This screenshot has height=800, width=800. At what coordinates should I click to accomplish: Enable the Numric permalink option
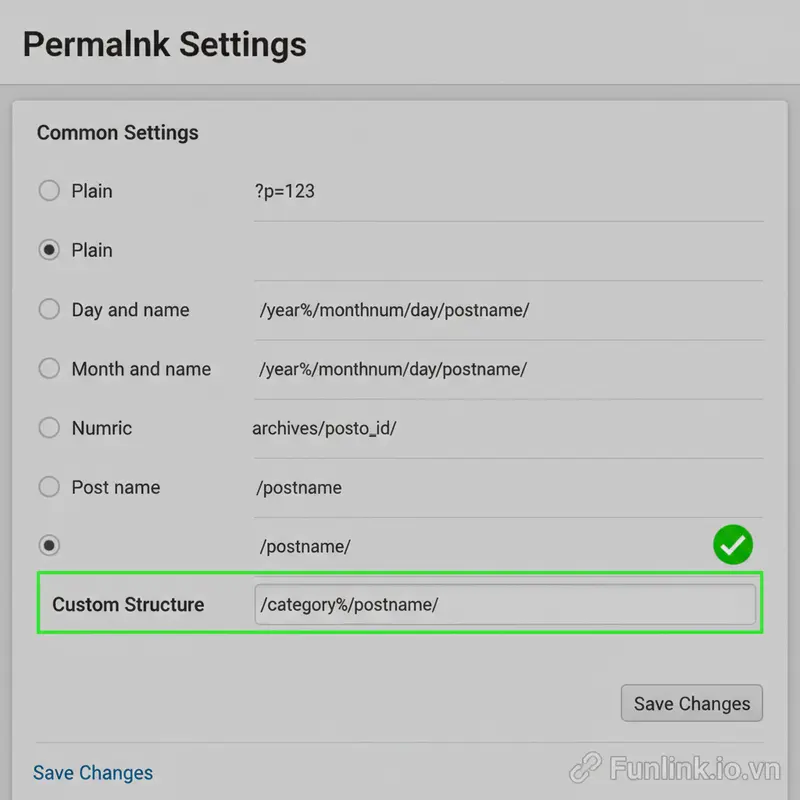click(x=49, y=427)
